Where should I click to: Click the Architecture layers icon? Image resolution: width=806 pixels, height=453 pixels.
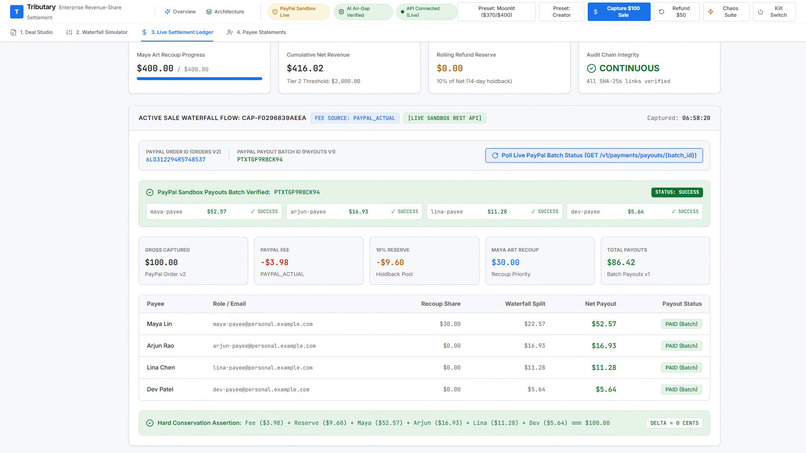click(x=209, y=11)
